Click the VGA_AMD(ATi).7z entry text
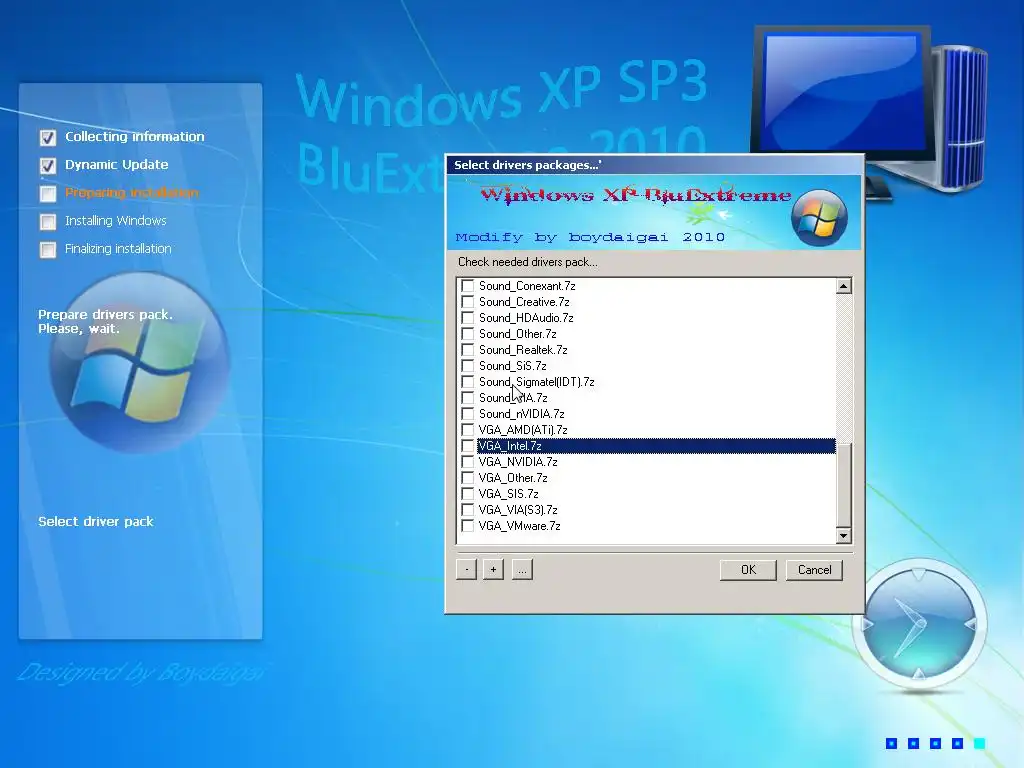The image size is (1024, 768). tap(522, 430)
